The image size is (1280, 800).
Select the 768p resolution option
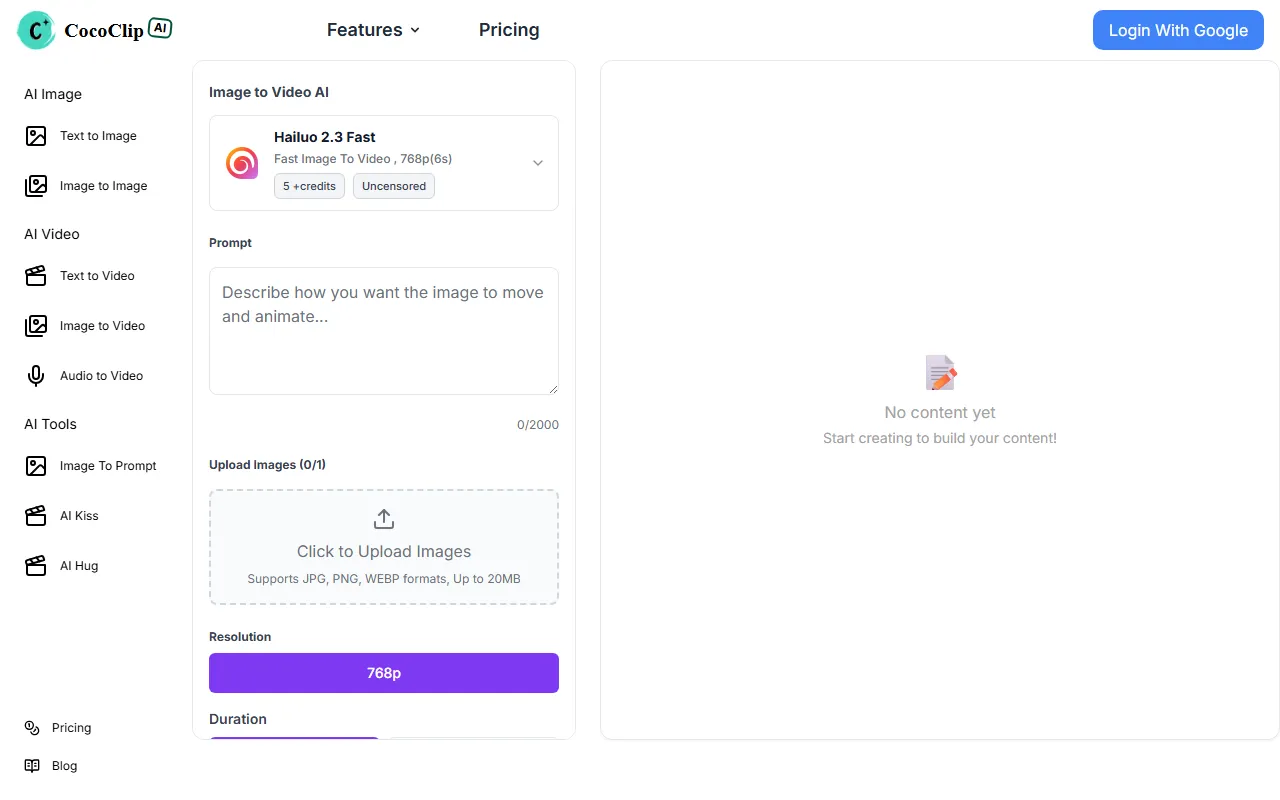[x=384, y=673]
